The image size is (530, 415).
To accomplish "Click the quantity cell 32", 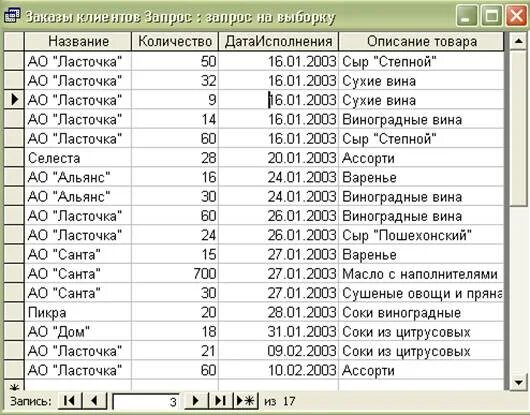I will tap(175, 80).
